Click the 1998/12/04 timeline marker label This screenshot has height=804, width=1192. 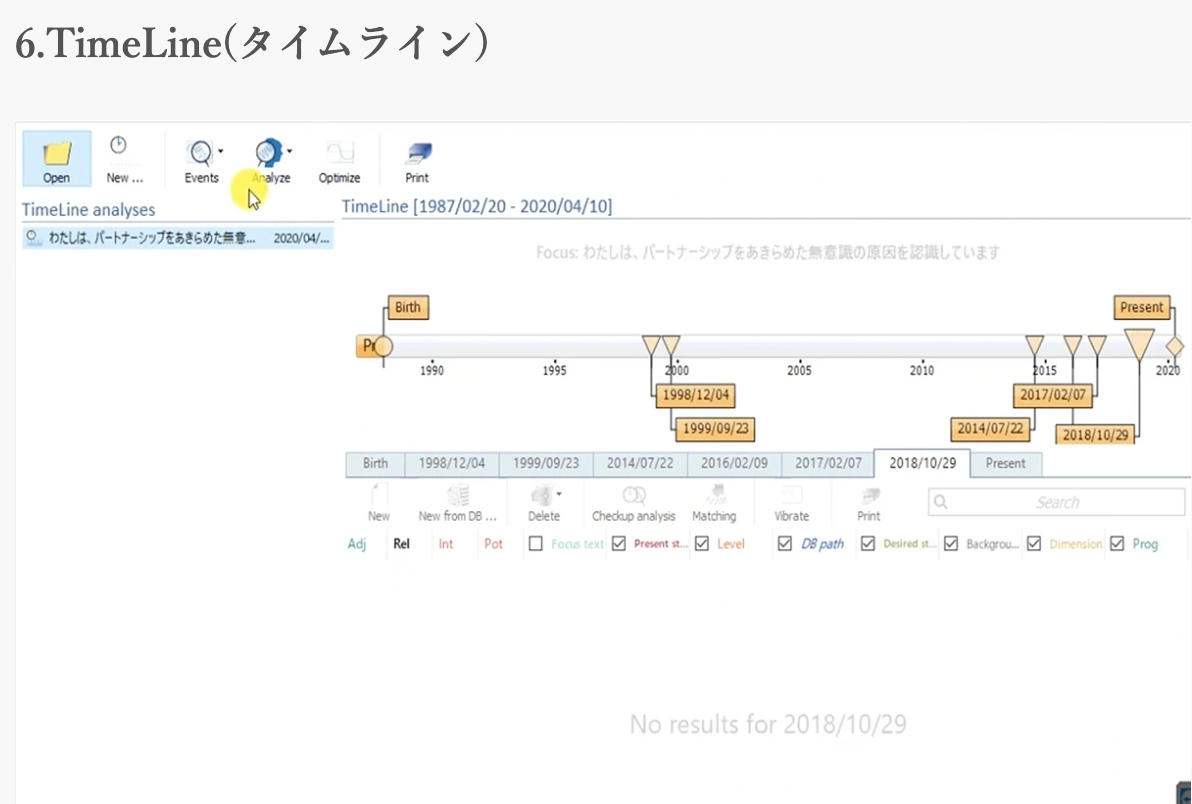click(696, 396)
